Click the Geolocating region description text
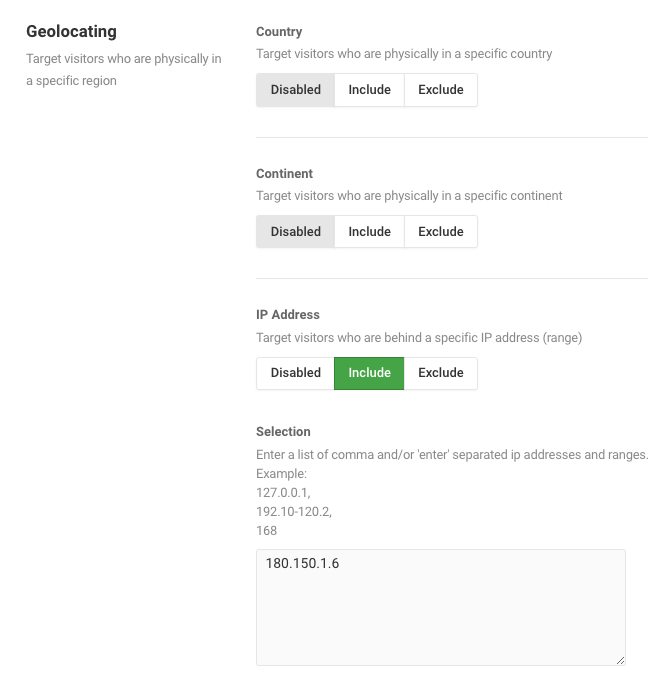This screenshot has height=687, width=648. coord(124,70)
